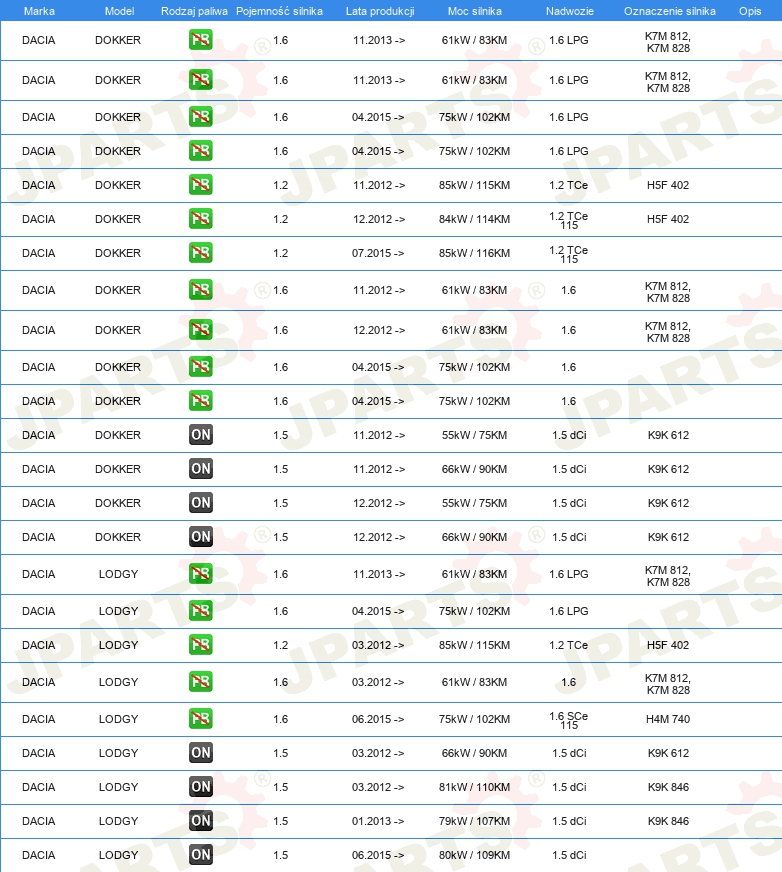Click the Opis column header

(x=750, y=11)
